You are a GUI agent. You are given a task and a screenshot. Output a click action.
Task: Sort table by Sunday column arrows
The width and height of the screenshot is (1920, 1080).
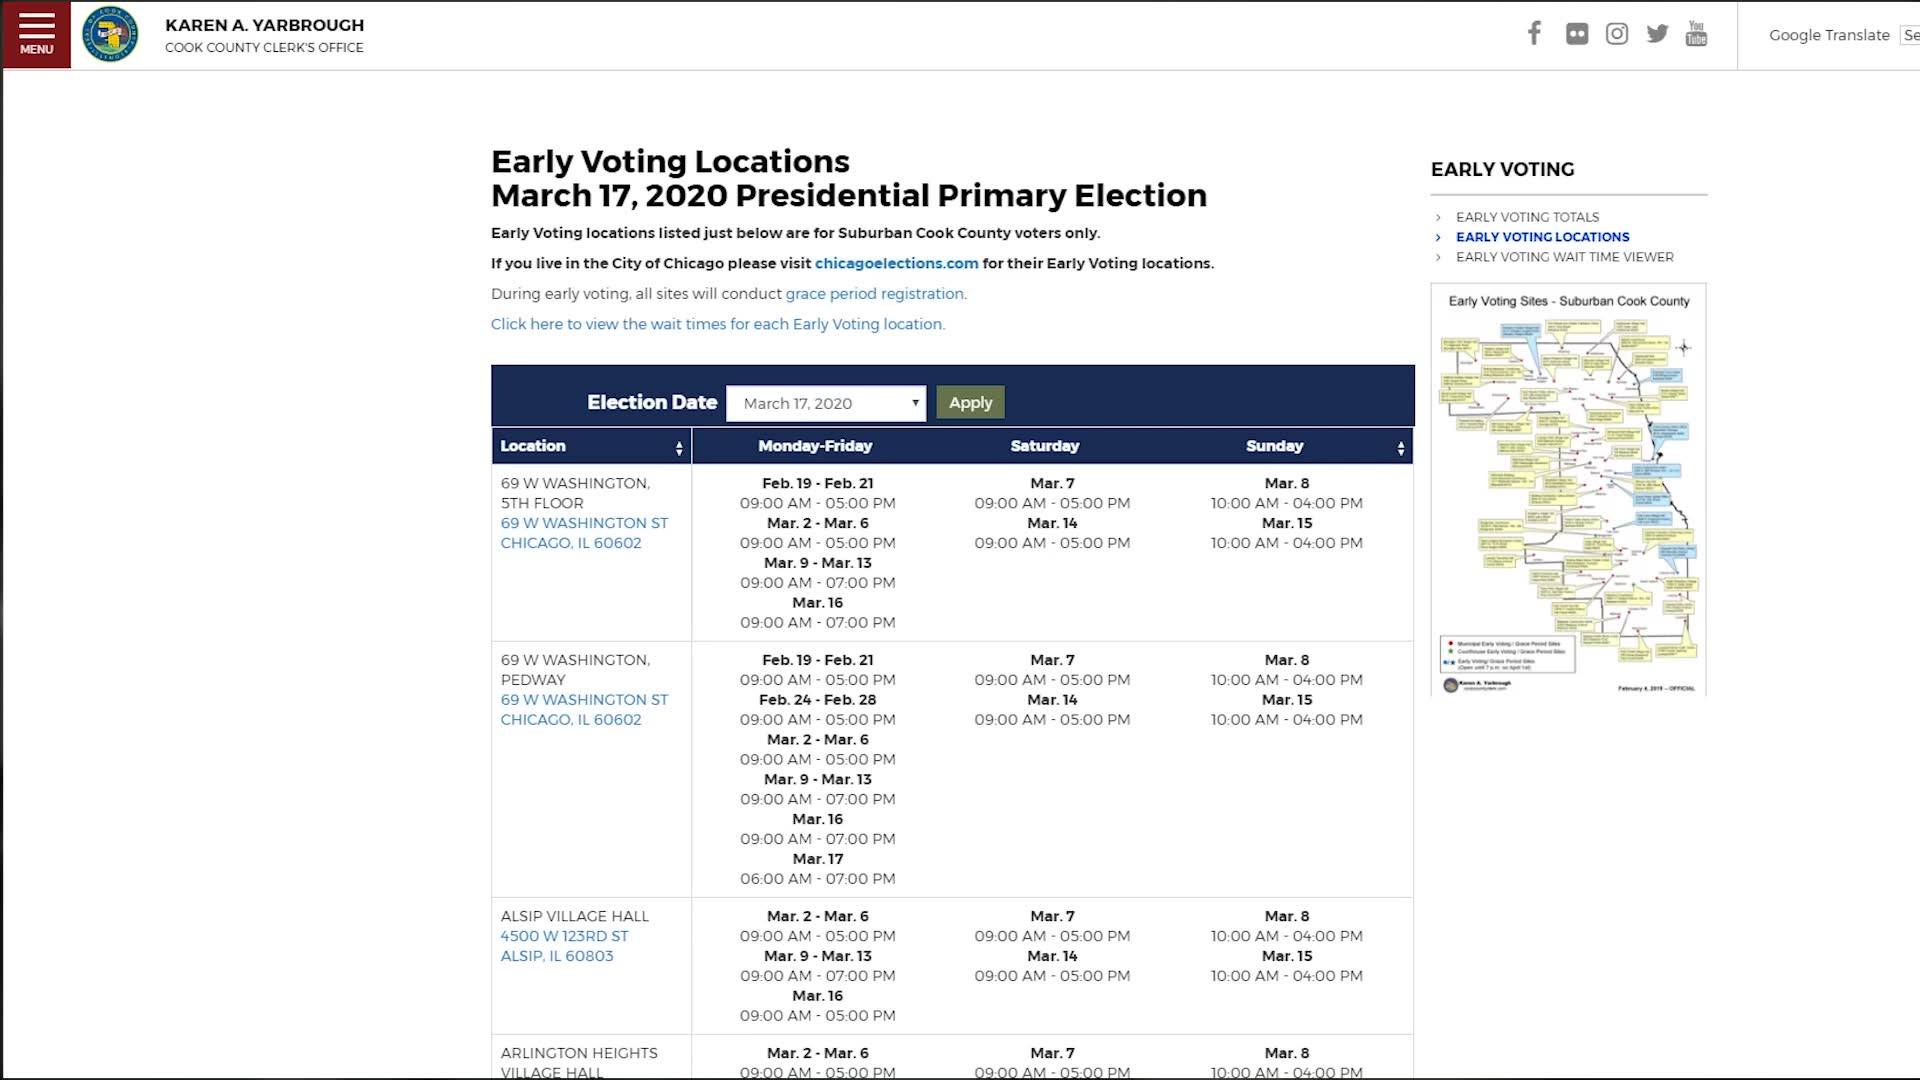tap(1401, 448)
